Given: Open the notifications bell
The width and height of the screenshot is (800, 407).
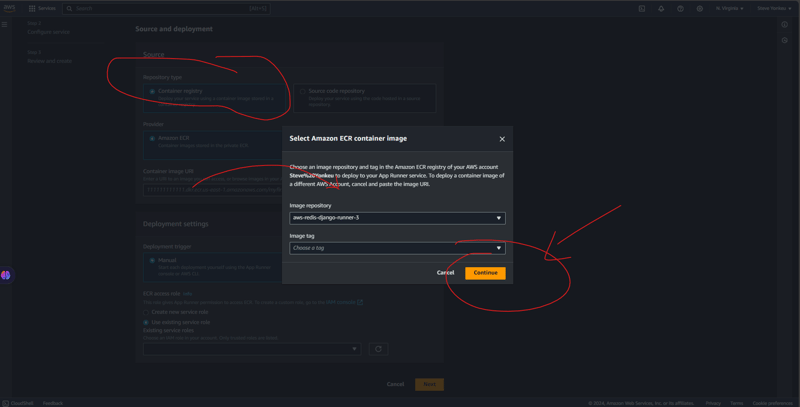Looking at the screenshot, I should [661, 9].
